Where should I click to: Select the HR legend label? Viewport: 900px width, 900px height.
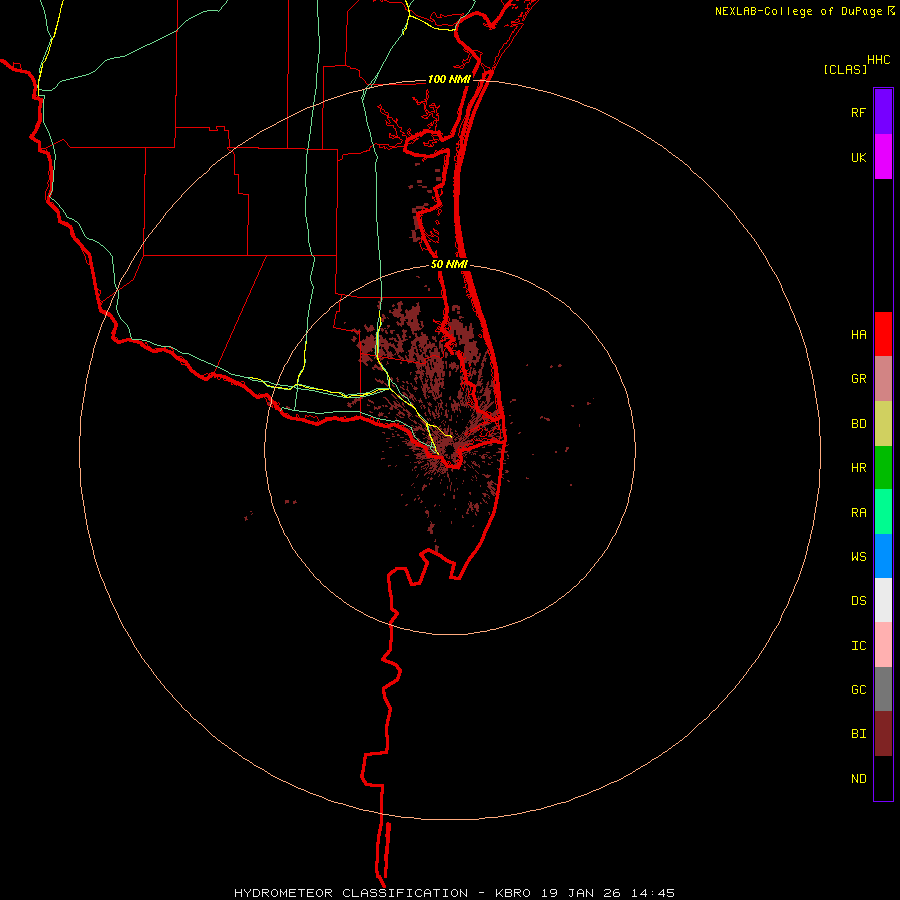coord(858,468)
